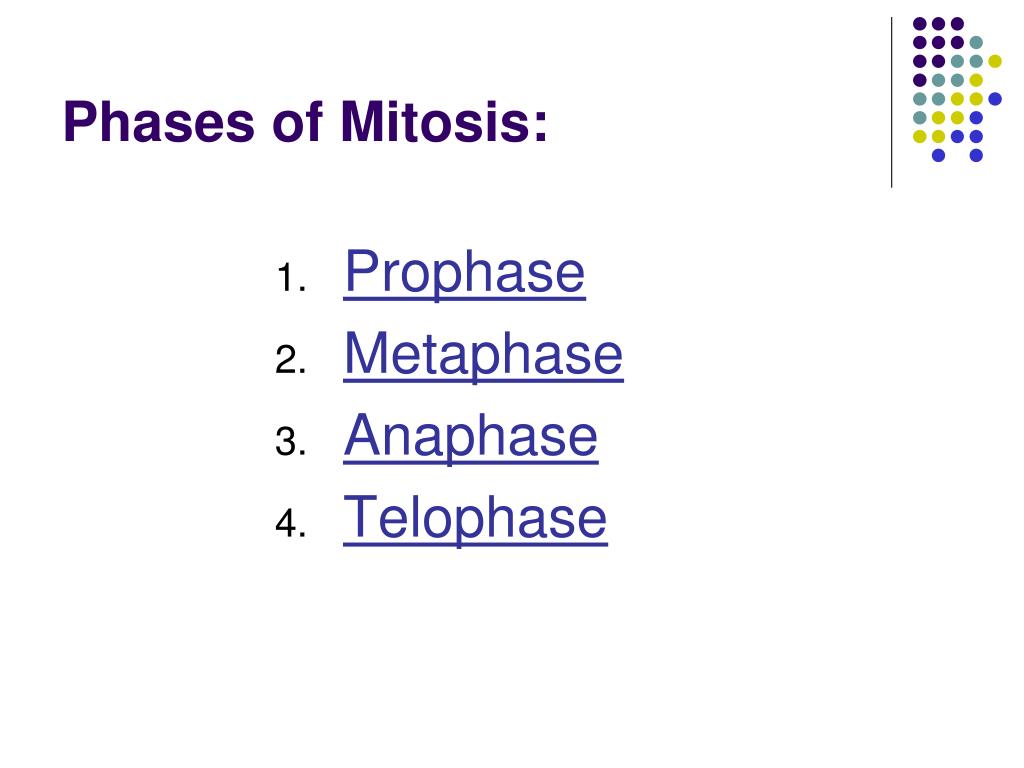Click the lone teal dot in second dot row

click(976, 43)
